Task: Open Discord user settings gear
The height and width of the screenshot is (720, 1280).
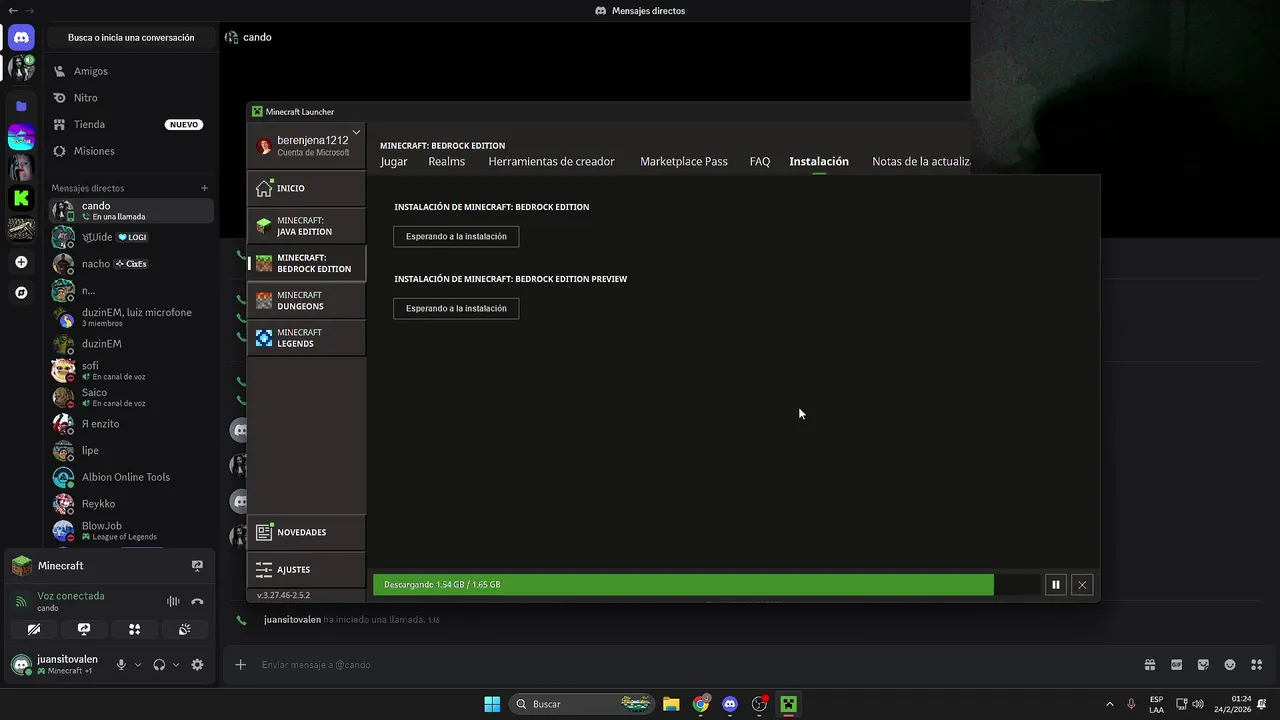Action: [x=197, y=665]
